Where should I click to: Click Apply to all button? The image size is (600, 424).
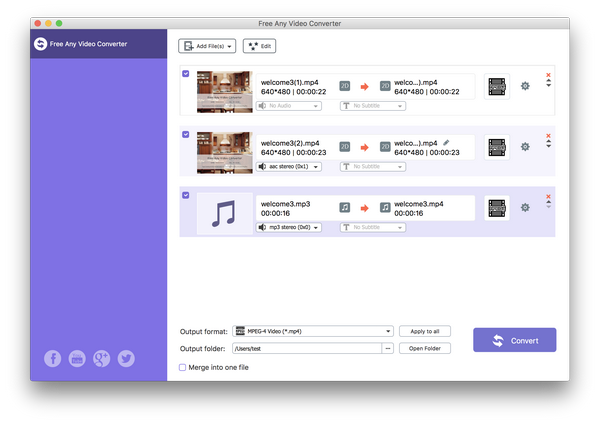point(425,331)
